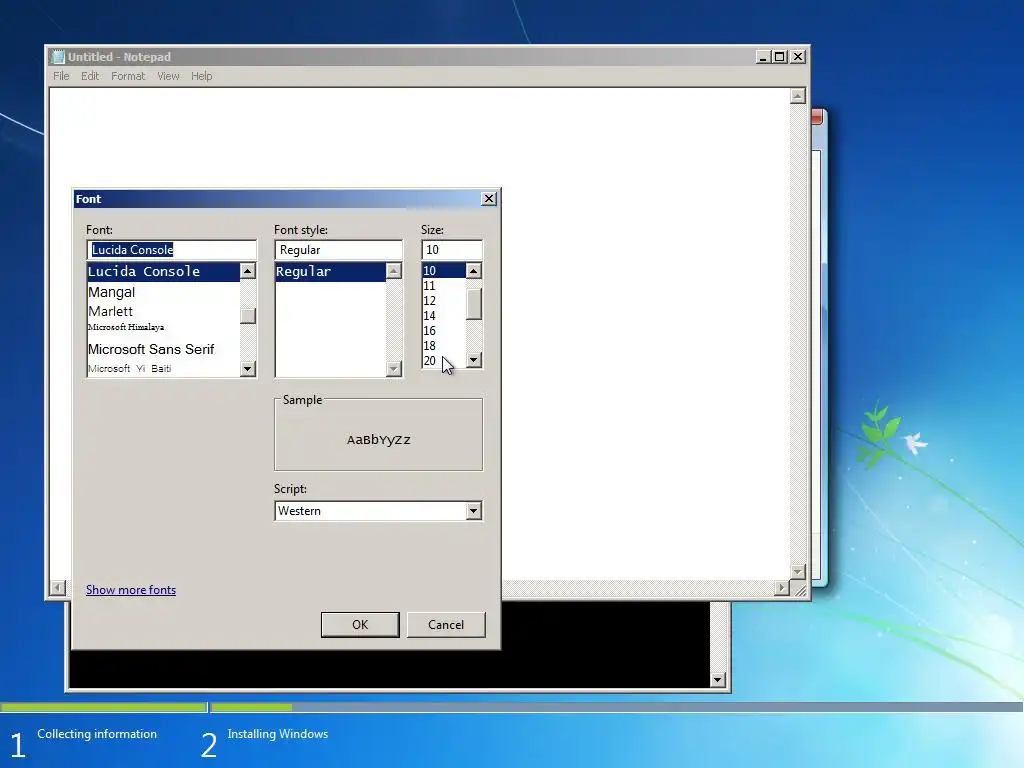Image resolution: width=1024 pixels, height=768 pixels.
Task: Click font list scroll up arrow
Action: 248,270
